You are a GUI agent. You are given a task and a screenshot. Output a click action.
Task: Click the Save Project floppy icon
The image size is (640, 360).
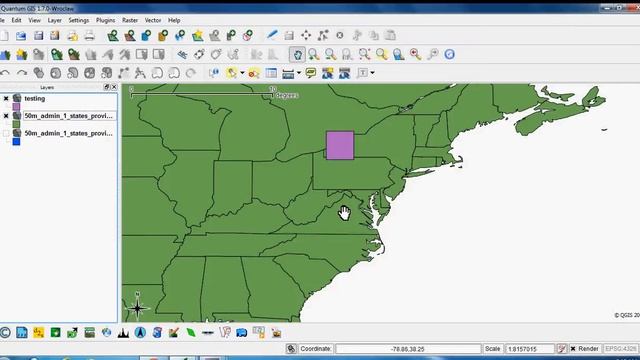click(x=38, y=36)
